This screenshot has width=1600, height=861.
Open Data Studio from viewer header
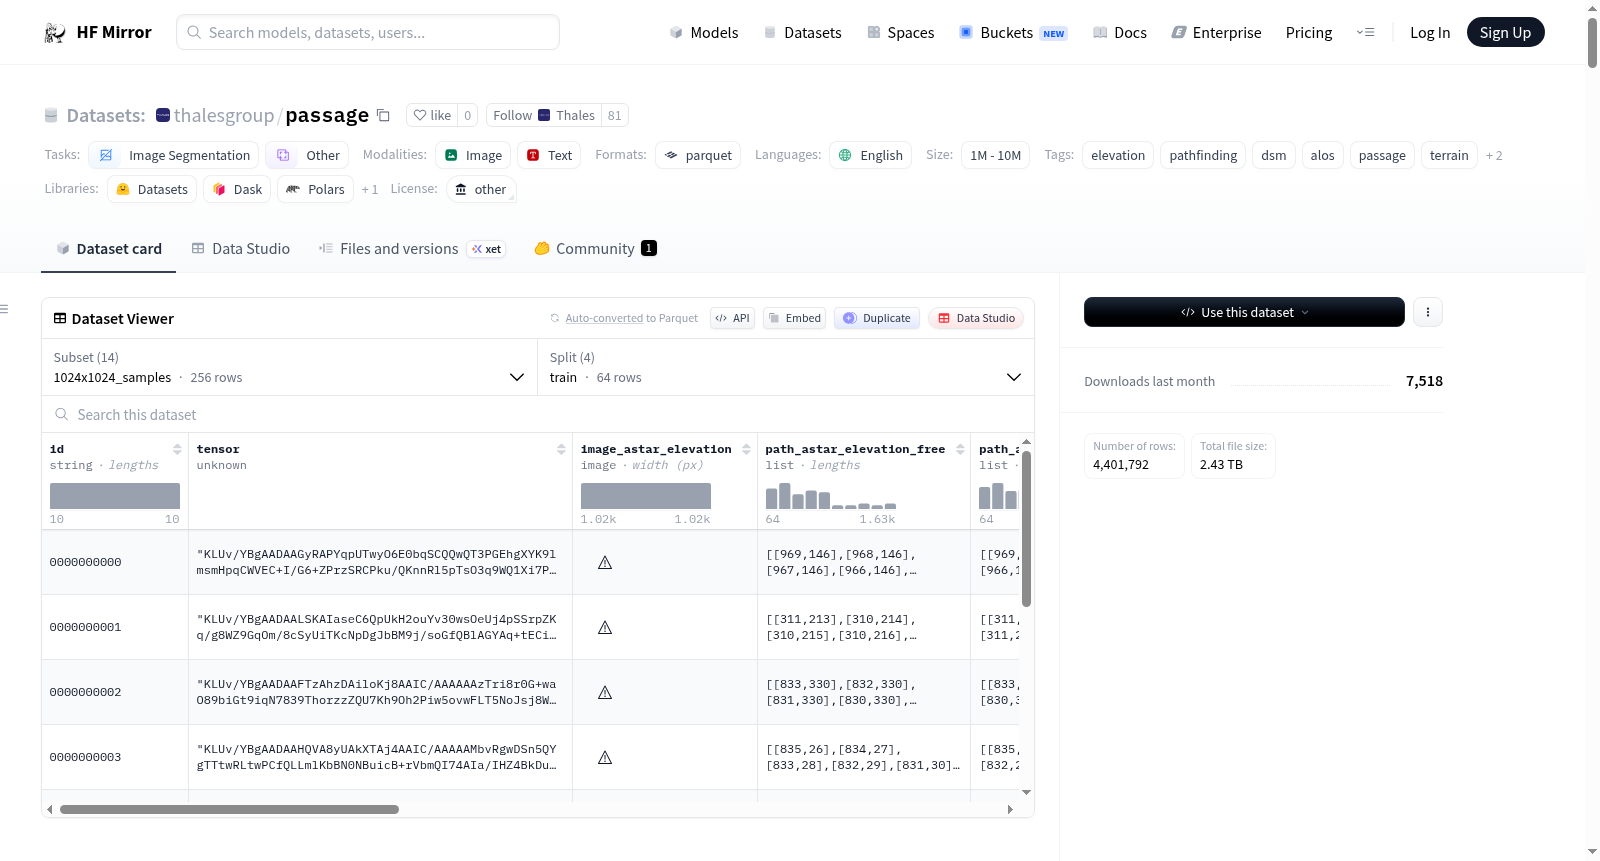[x=976, y=318]
